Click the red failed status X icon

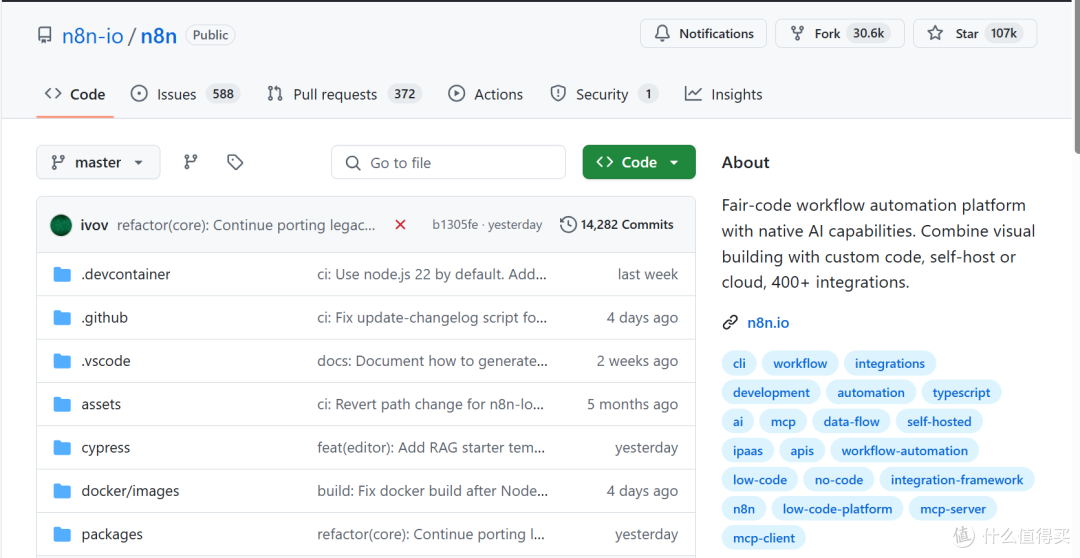400,225
